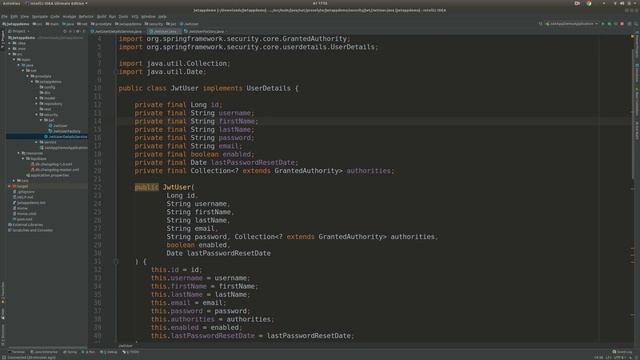Expand the target folder

pos(9,186)
